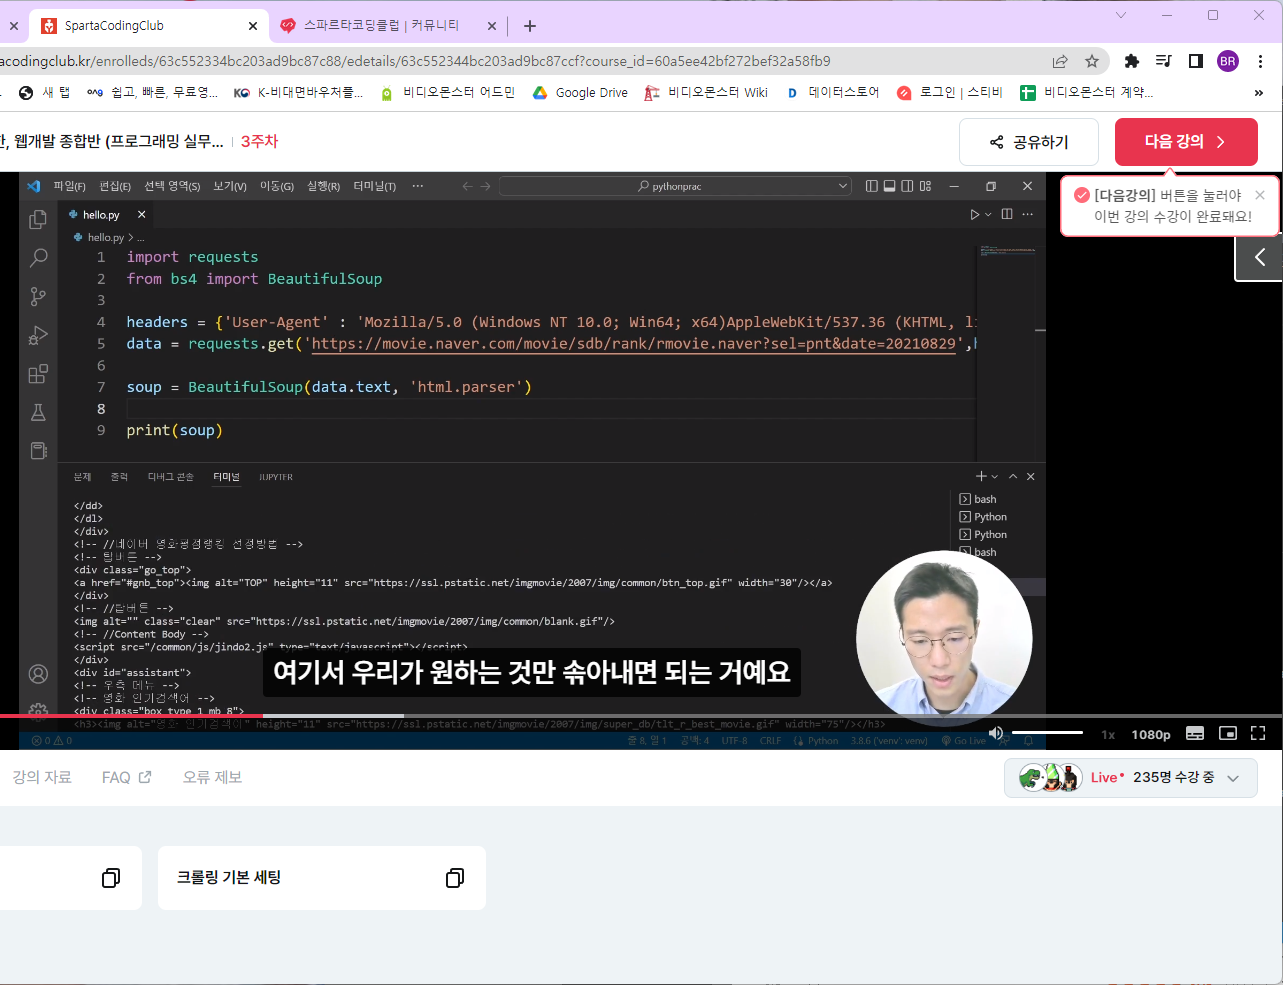
Task: Click the Run Python file play icon
Action: [x=974, y=214]
